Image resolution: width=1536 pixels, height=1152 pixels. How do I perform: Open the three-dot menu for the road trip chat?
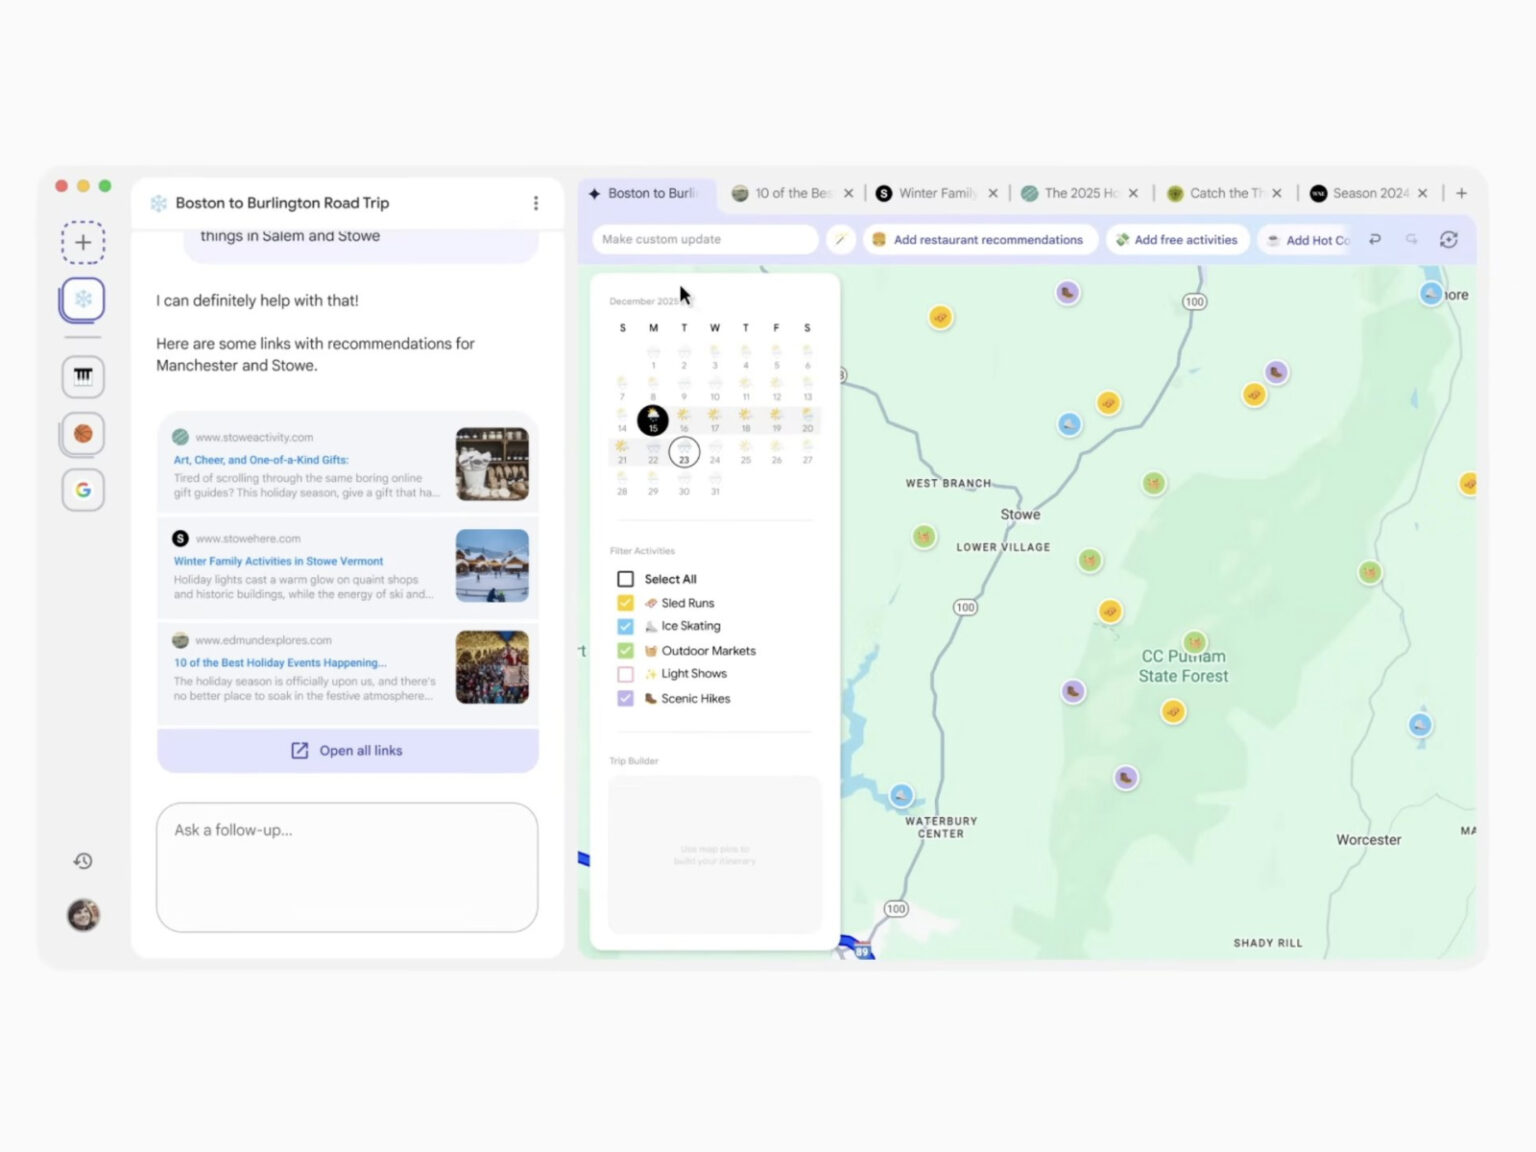pos(536,203)
